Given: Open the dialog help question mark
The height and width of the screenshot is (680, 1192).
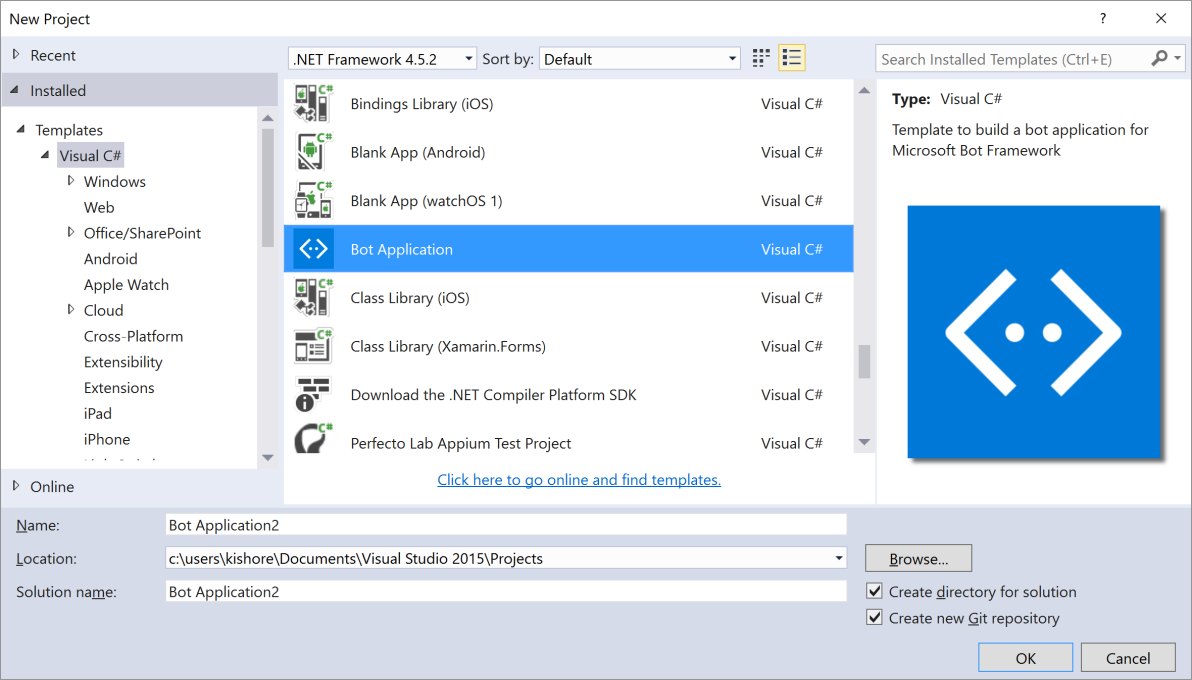Looking at the screenshot, I should click(x=1103, y=19).
